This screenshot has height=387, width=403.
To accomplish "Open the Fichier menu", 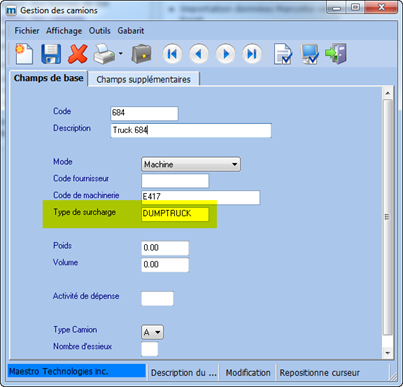I will click(x=27, y=31).
